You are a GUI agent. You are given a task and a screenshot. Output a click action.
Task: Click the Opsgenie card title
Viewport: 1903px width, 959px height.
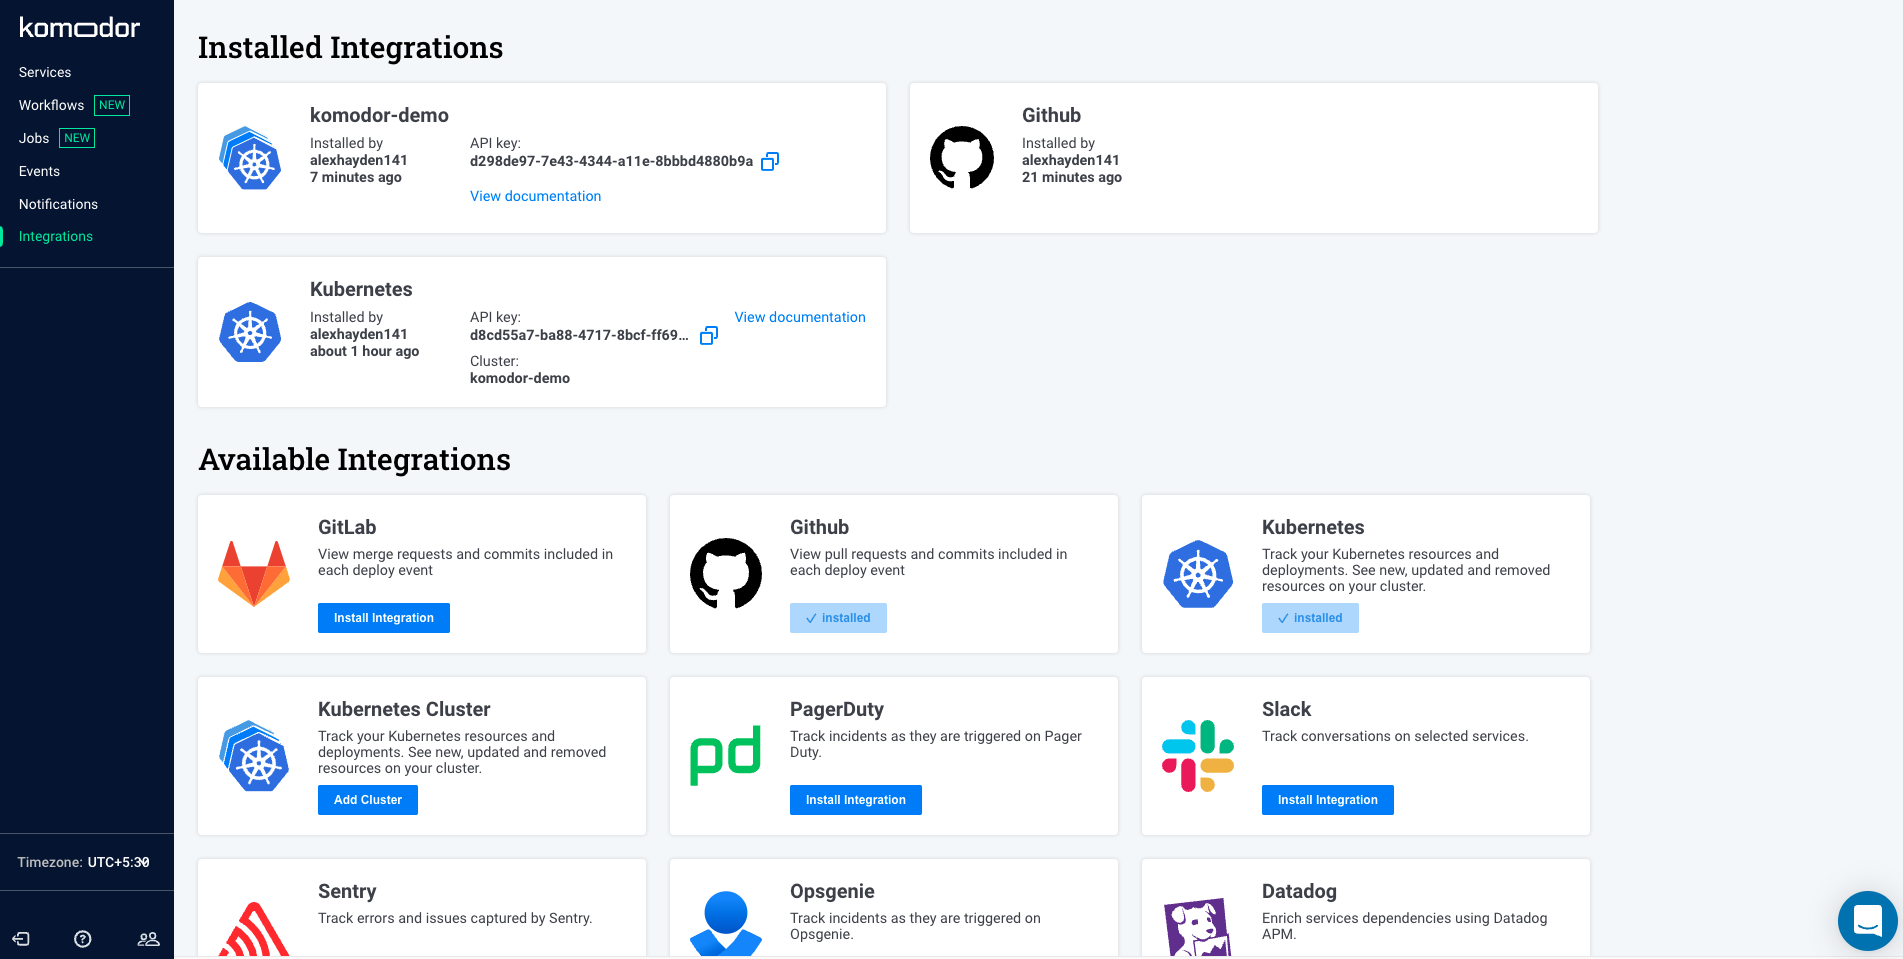(832, 891)
